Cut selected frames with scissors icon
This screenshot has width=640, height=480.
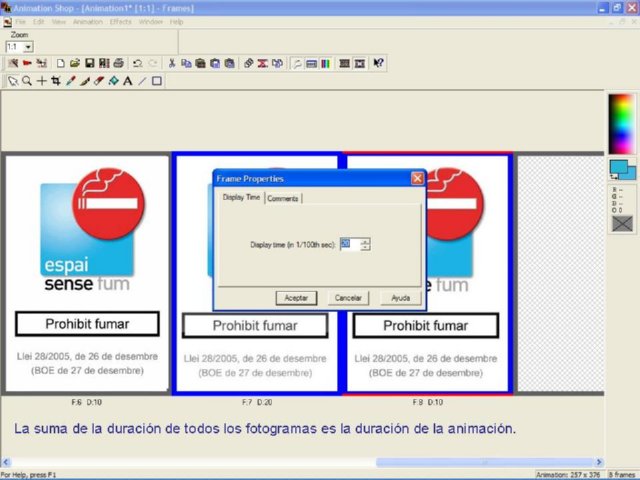coord(172,63)
